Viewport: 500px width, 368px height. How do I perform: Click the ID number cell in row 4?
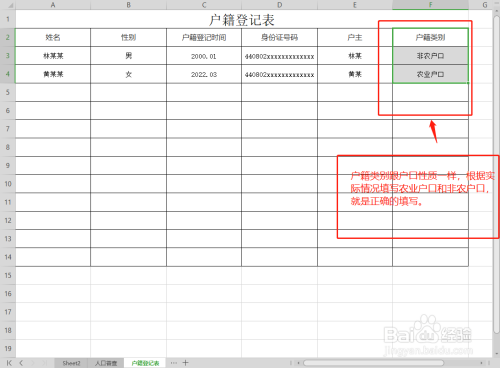(x=279, y=74)
